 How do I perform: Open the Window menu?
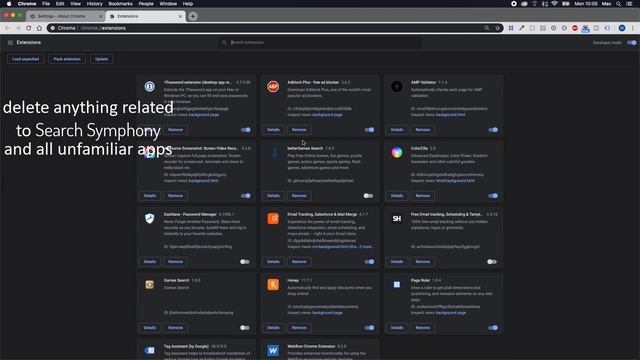pos(168,4)
